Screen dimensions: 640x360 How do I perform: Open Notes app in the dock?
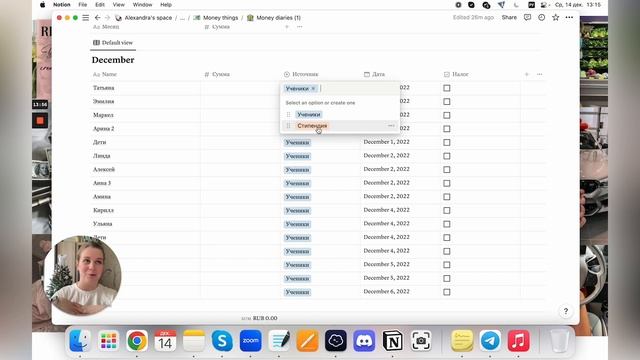click(x=194, y=340)
